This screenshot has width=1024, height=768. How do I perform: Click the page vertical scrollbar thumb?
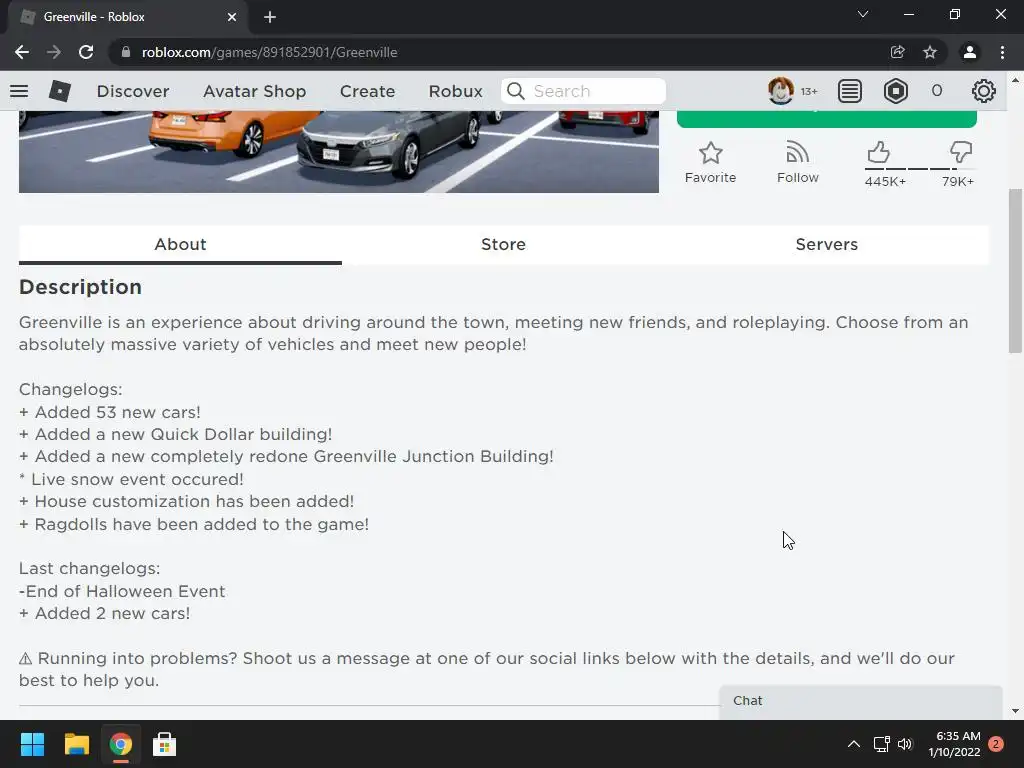tap(1015, 271)
